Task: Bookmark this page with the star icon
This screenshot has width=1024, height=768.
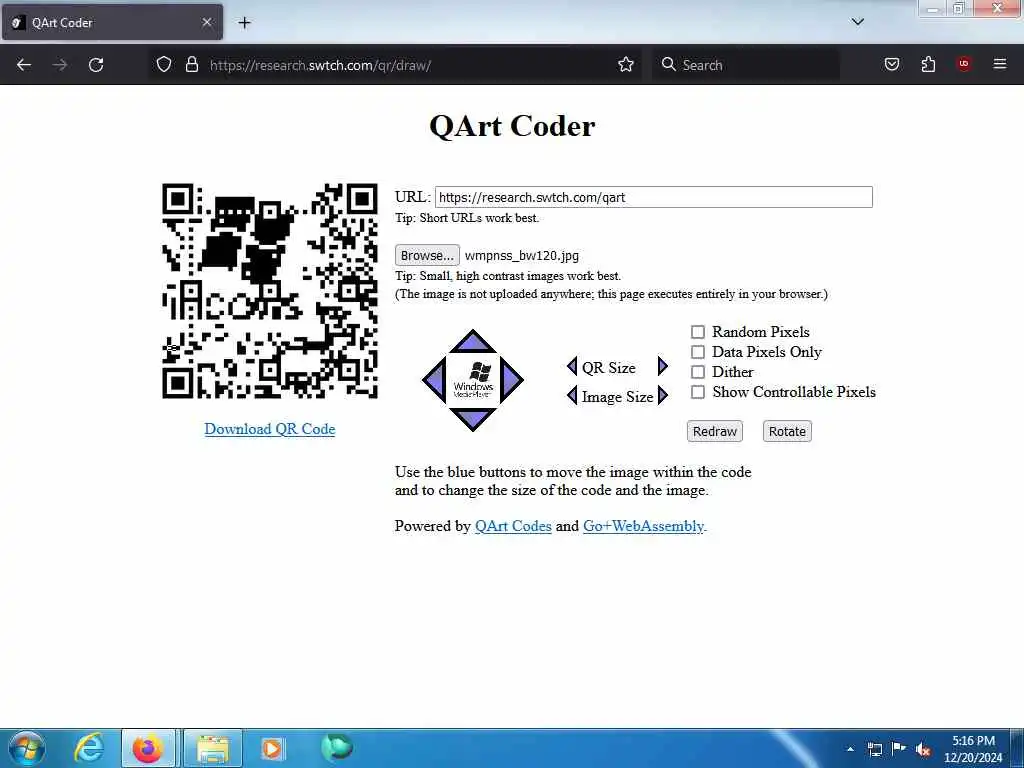Action: click(626, 64)
